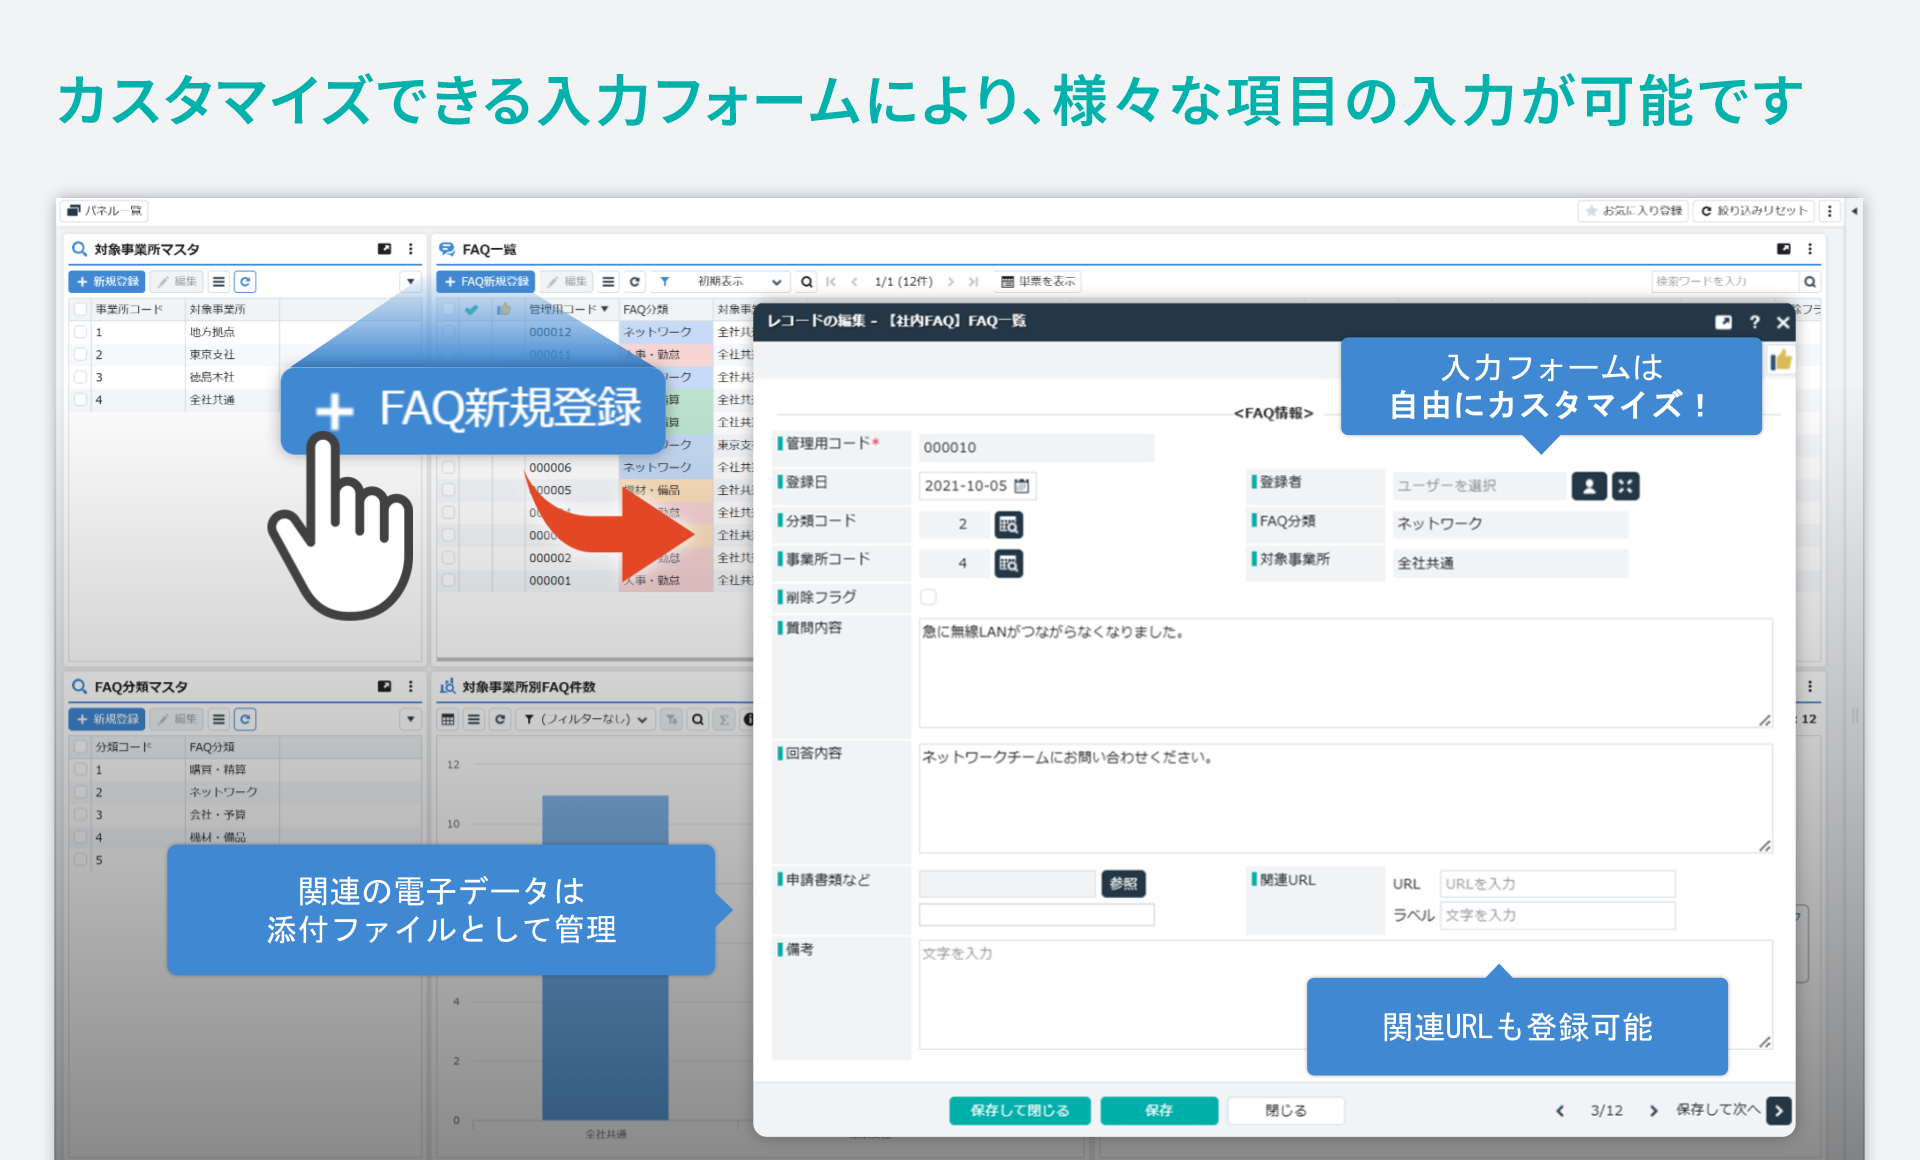
Task: Open the calendar picker for 登録日
Action: click(x=1022, y=485)
